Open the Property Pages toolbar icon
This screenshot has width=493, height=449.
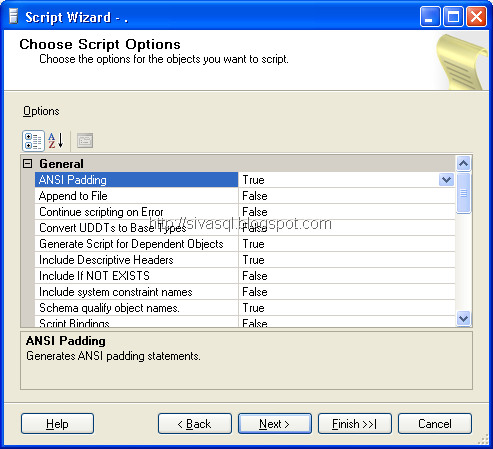(85, 141)
